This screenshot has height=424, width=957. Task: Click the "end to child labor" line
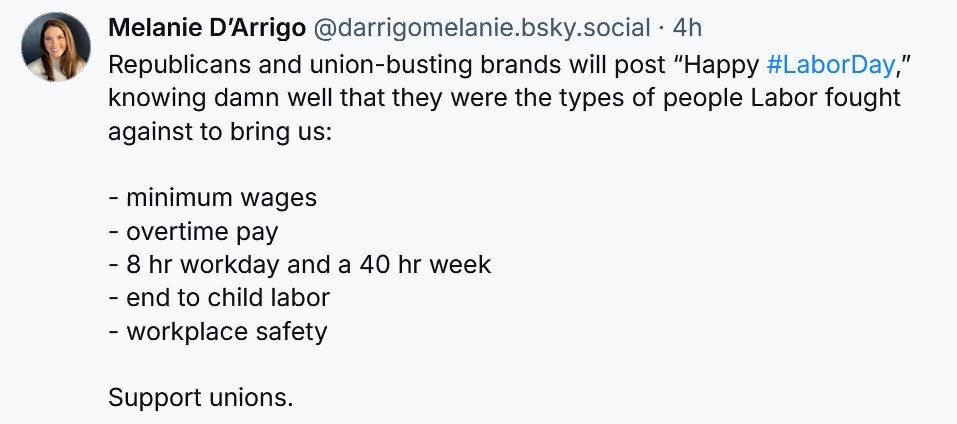(x=218, y=298)
